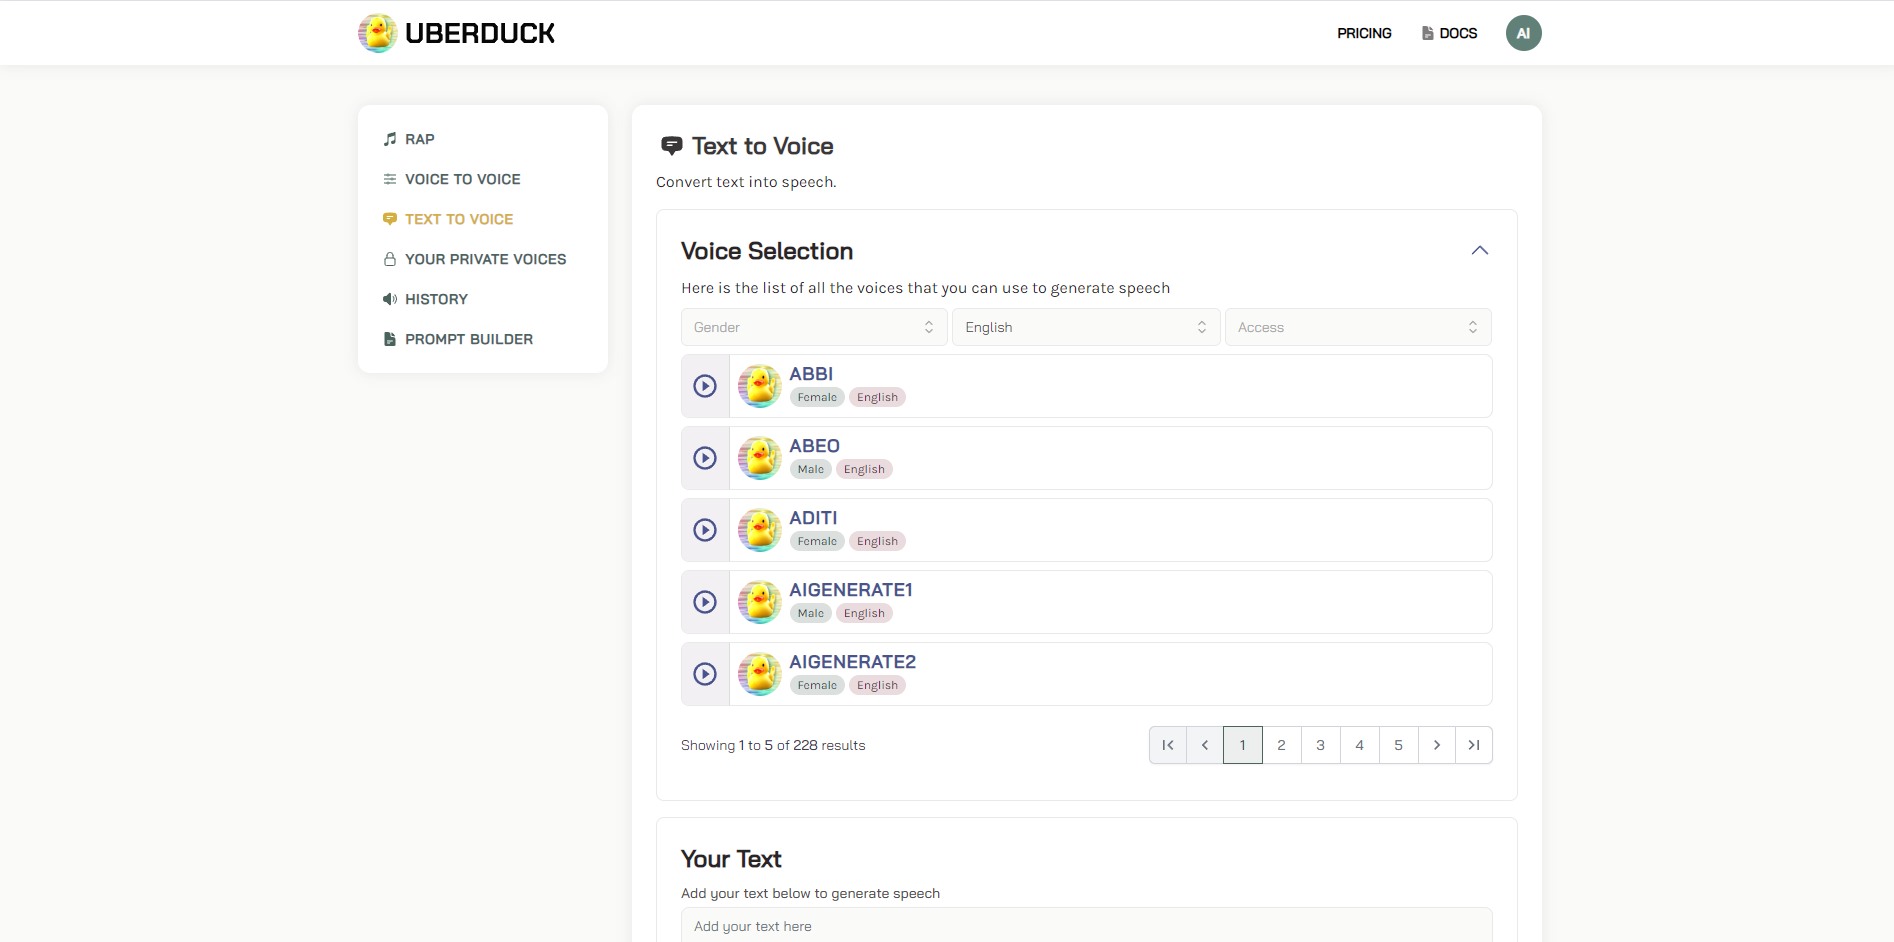This screenshot has height=942, width=1894.
Task: Play the AIGENERATE1 voice sample
Action: [705, 602]
